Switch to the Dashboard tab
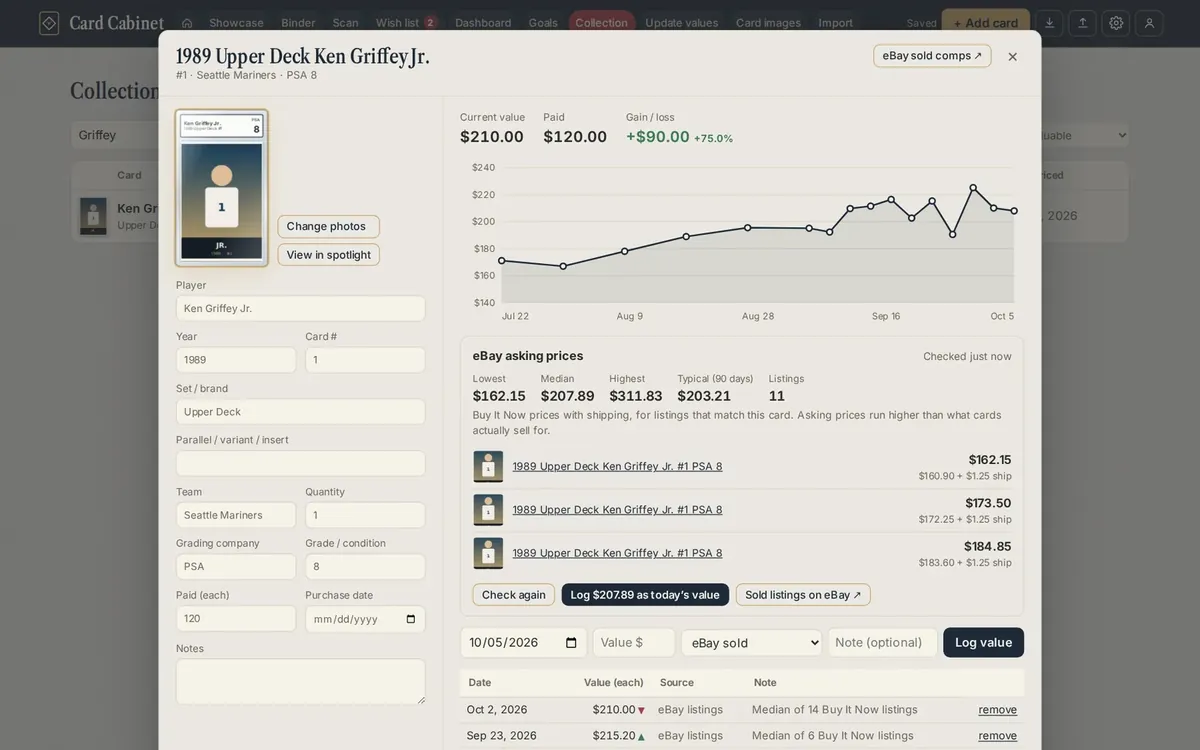 [x=483, y=23]
